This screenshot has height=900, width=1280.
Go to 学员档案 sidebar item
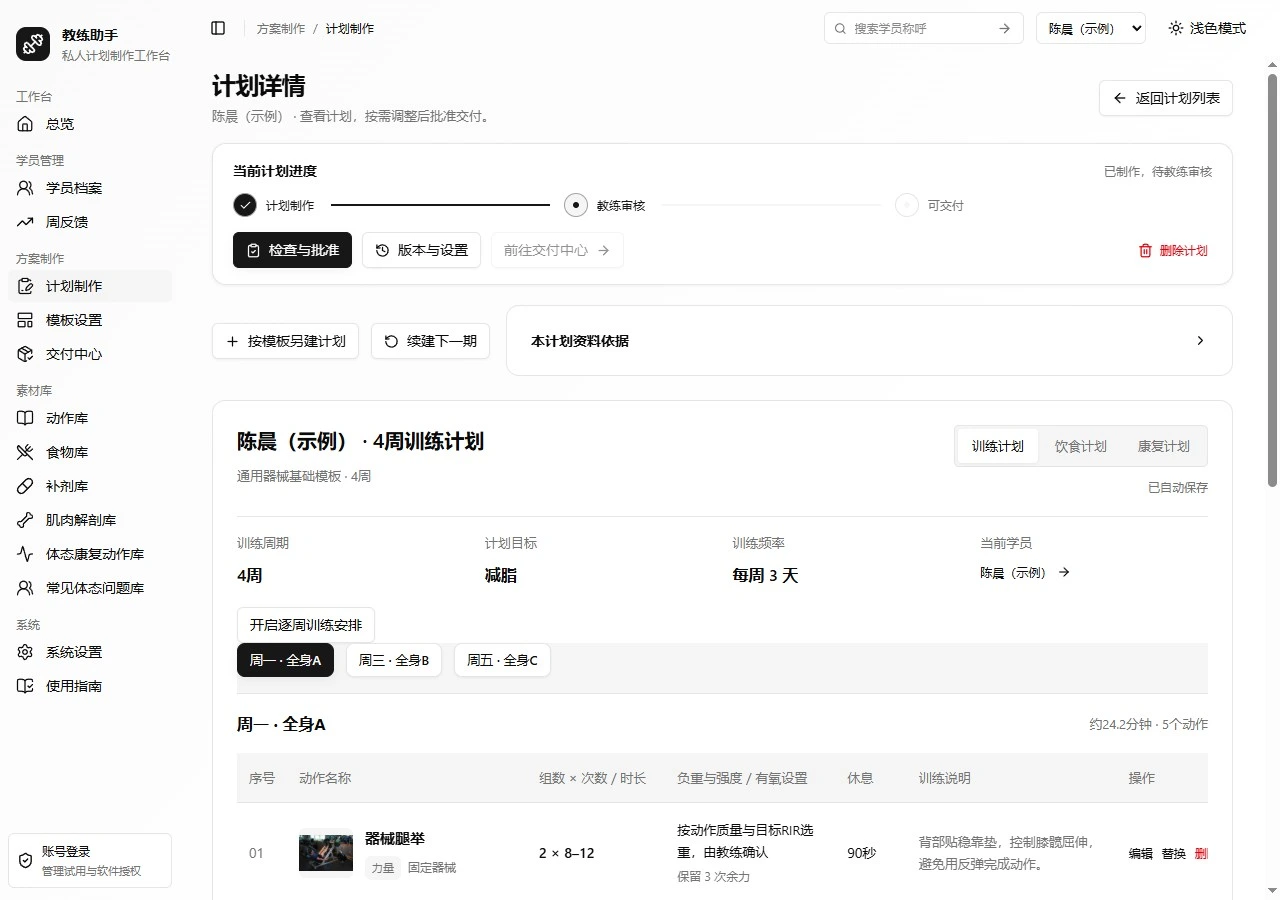90,188
